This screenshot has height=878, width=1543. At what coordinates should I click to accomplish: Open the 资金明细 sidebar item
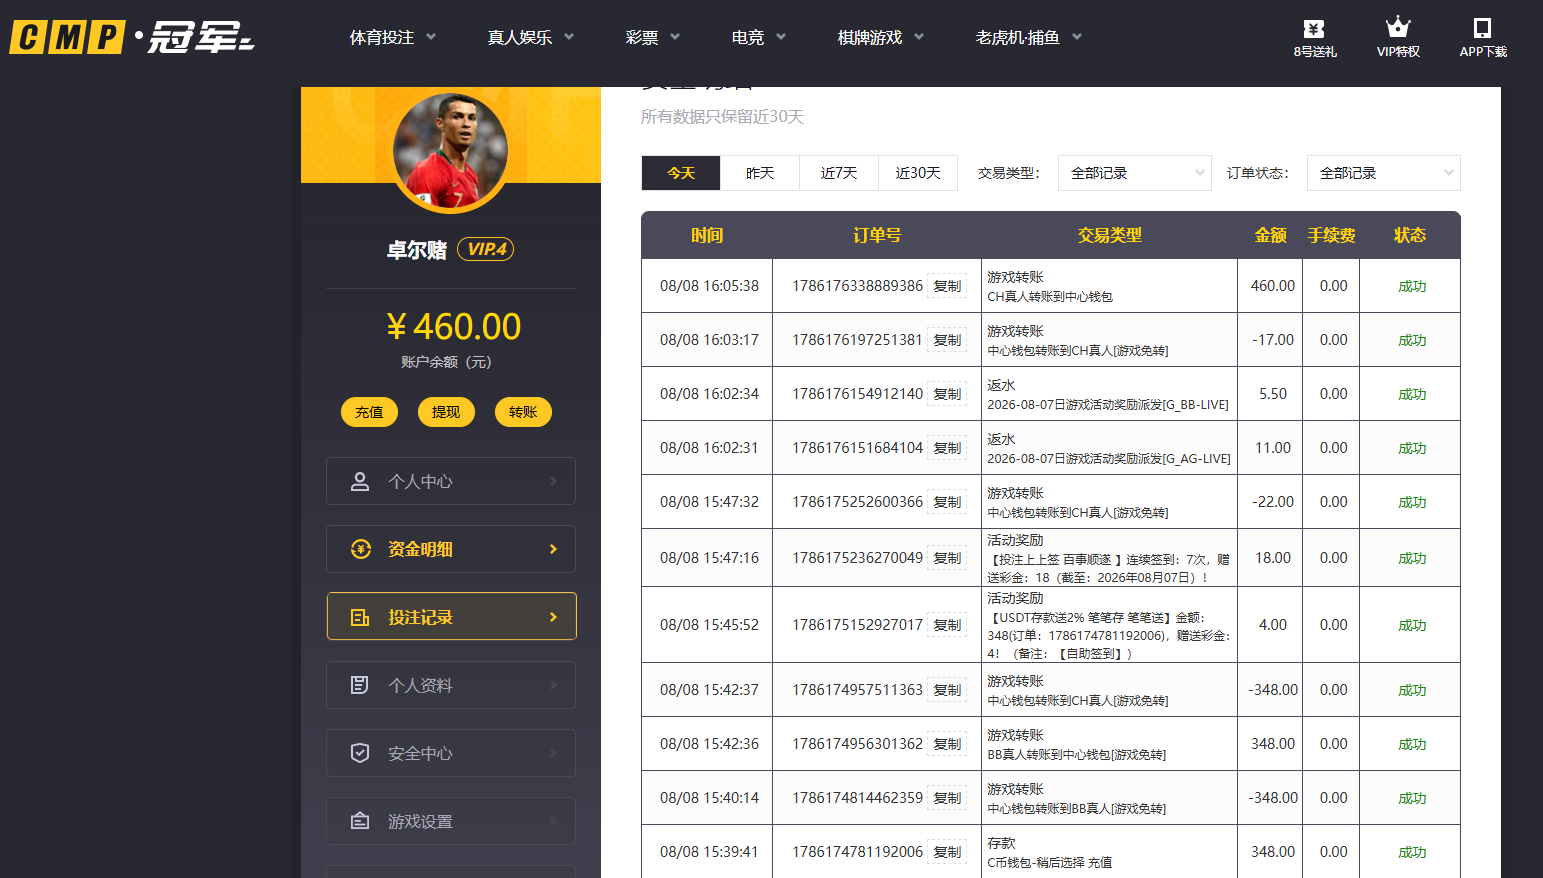pos(451,549)
